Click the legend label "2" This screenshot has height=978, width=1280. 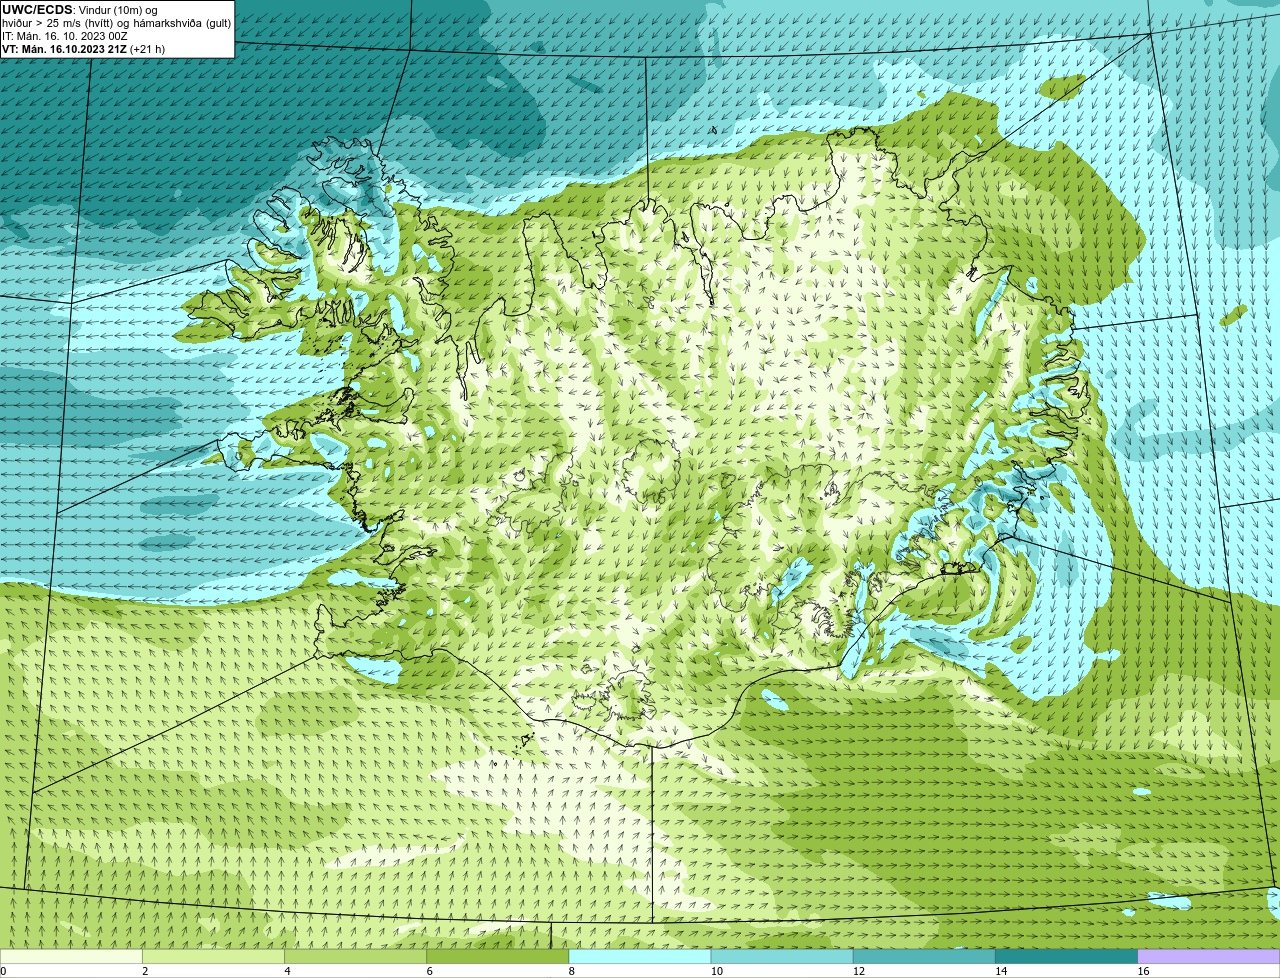tap(145, 971)
